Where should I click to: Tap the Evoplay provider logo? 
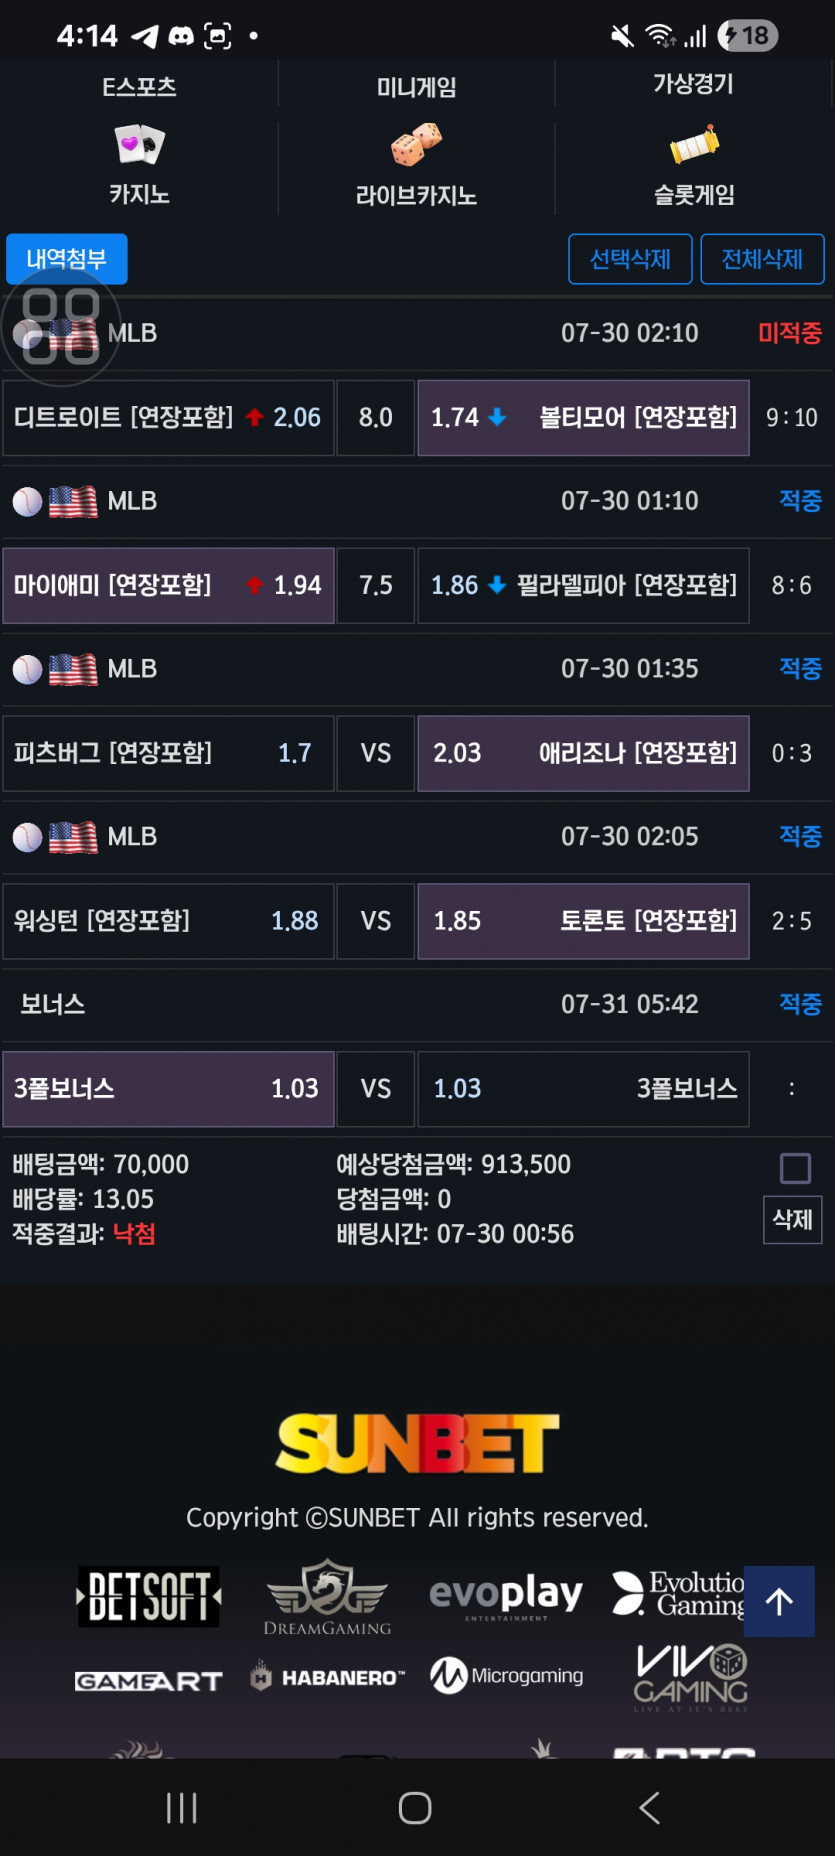(x=506, y=1595)
